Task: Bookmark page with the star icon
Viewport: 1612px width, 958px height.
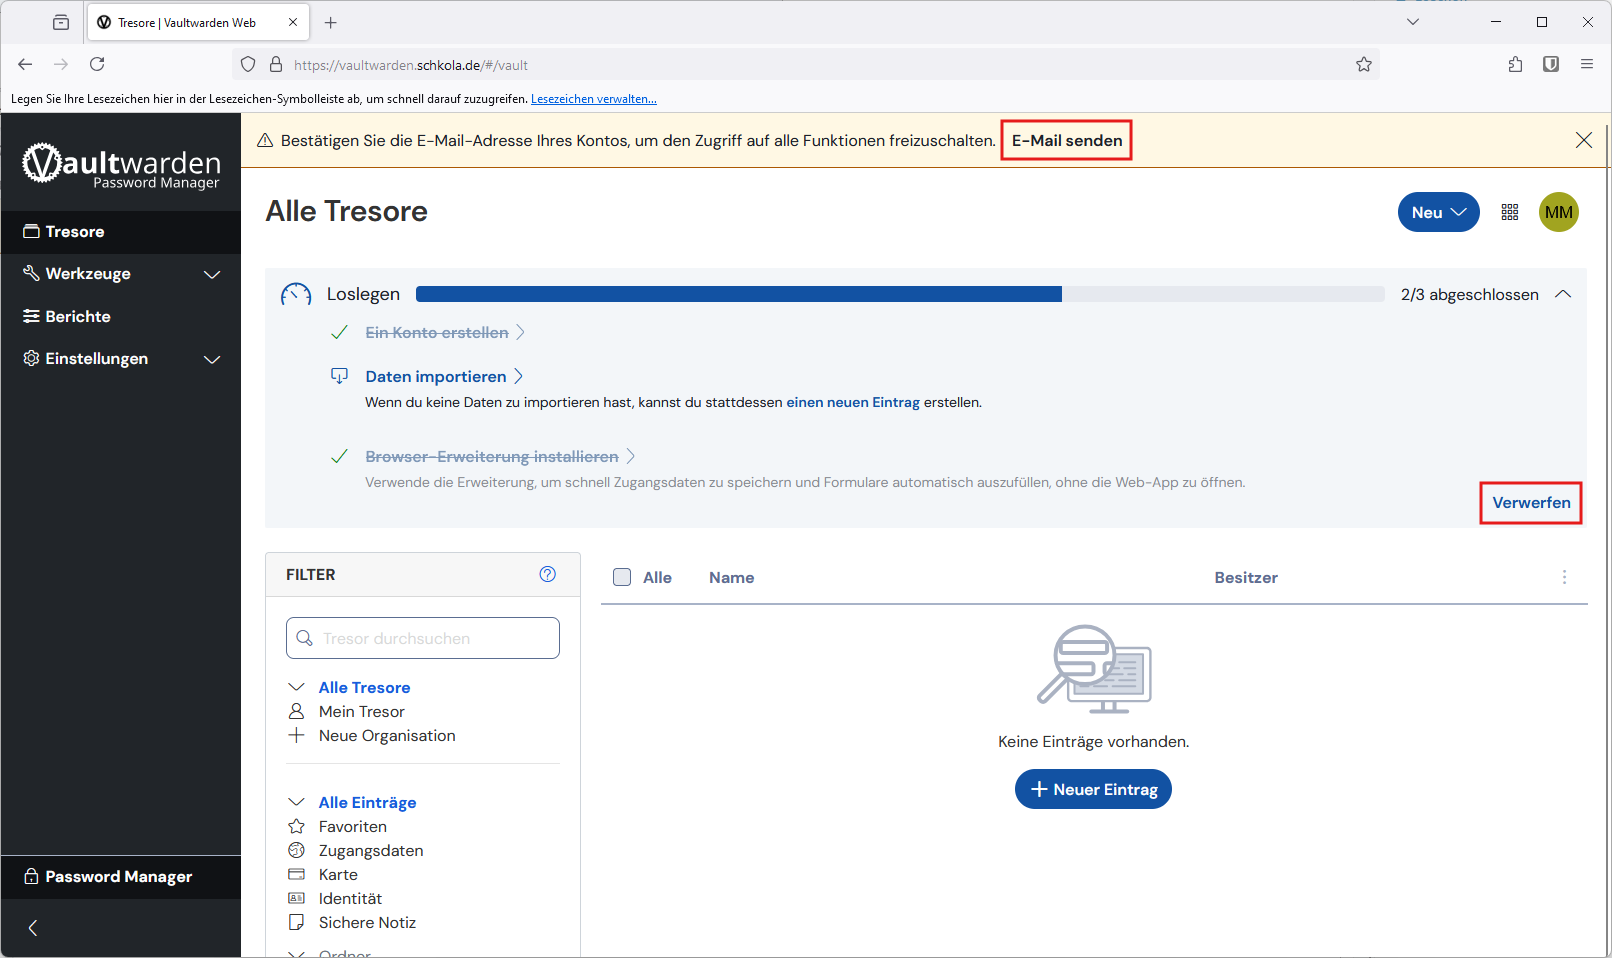Action: 1364,64
